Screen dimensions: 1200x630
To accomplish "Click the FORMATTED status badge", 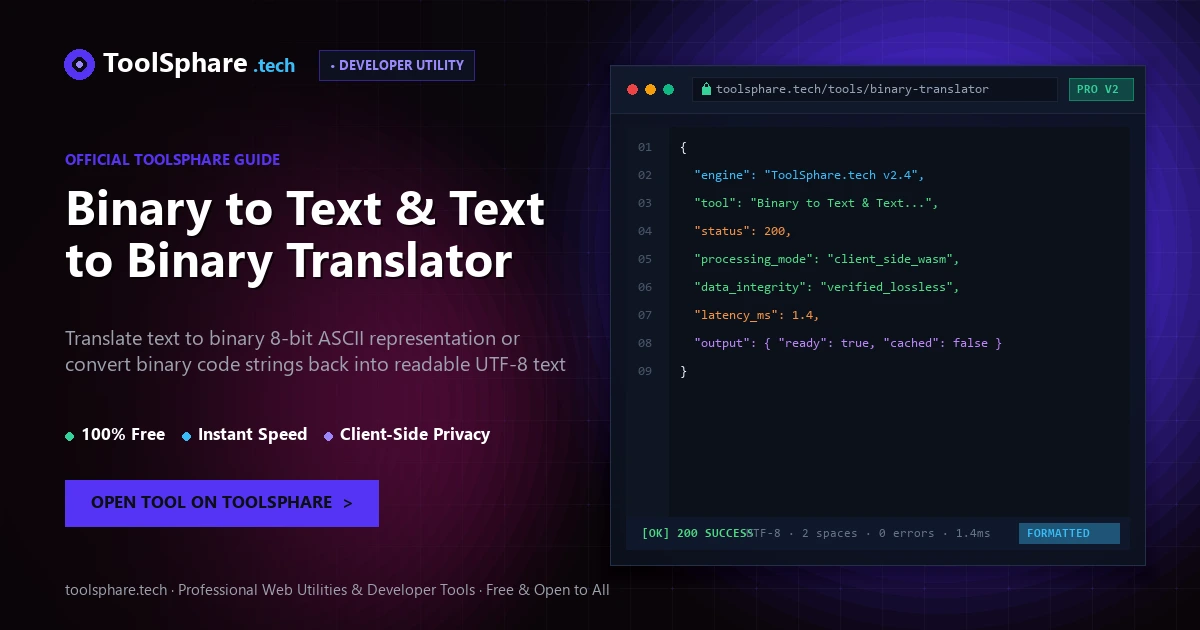I will coord(1069,533).
